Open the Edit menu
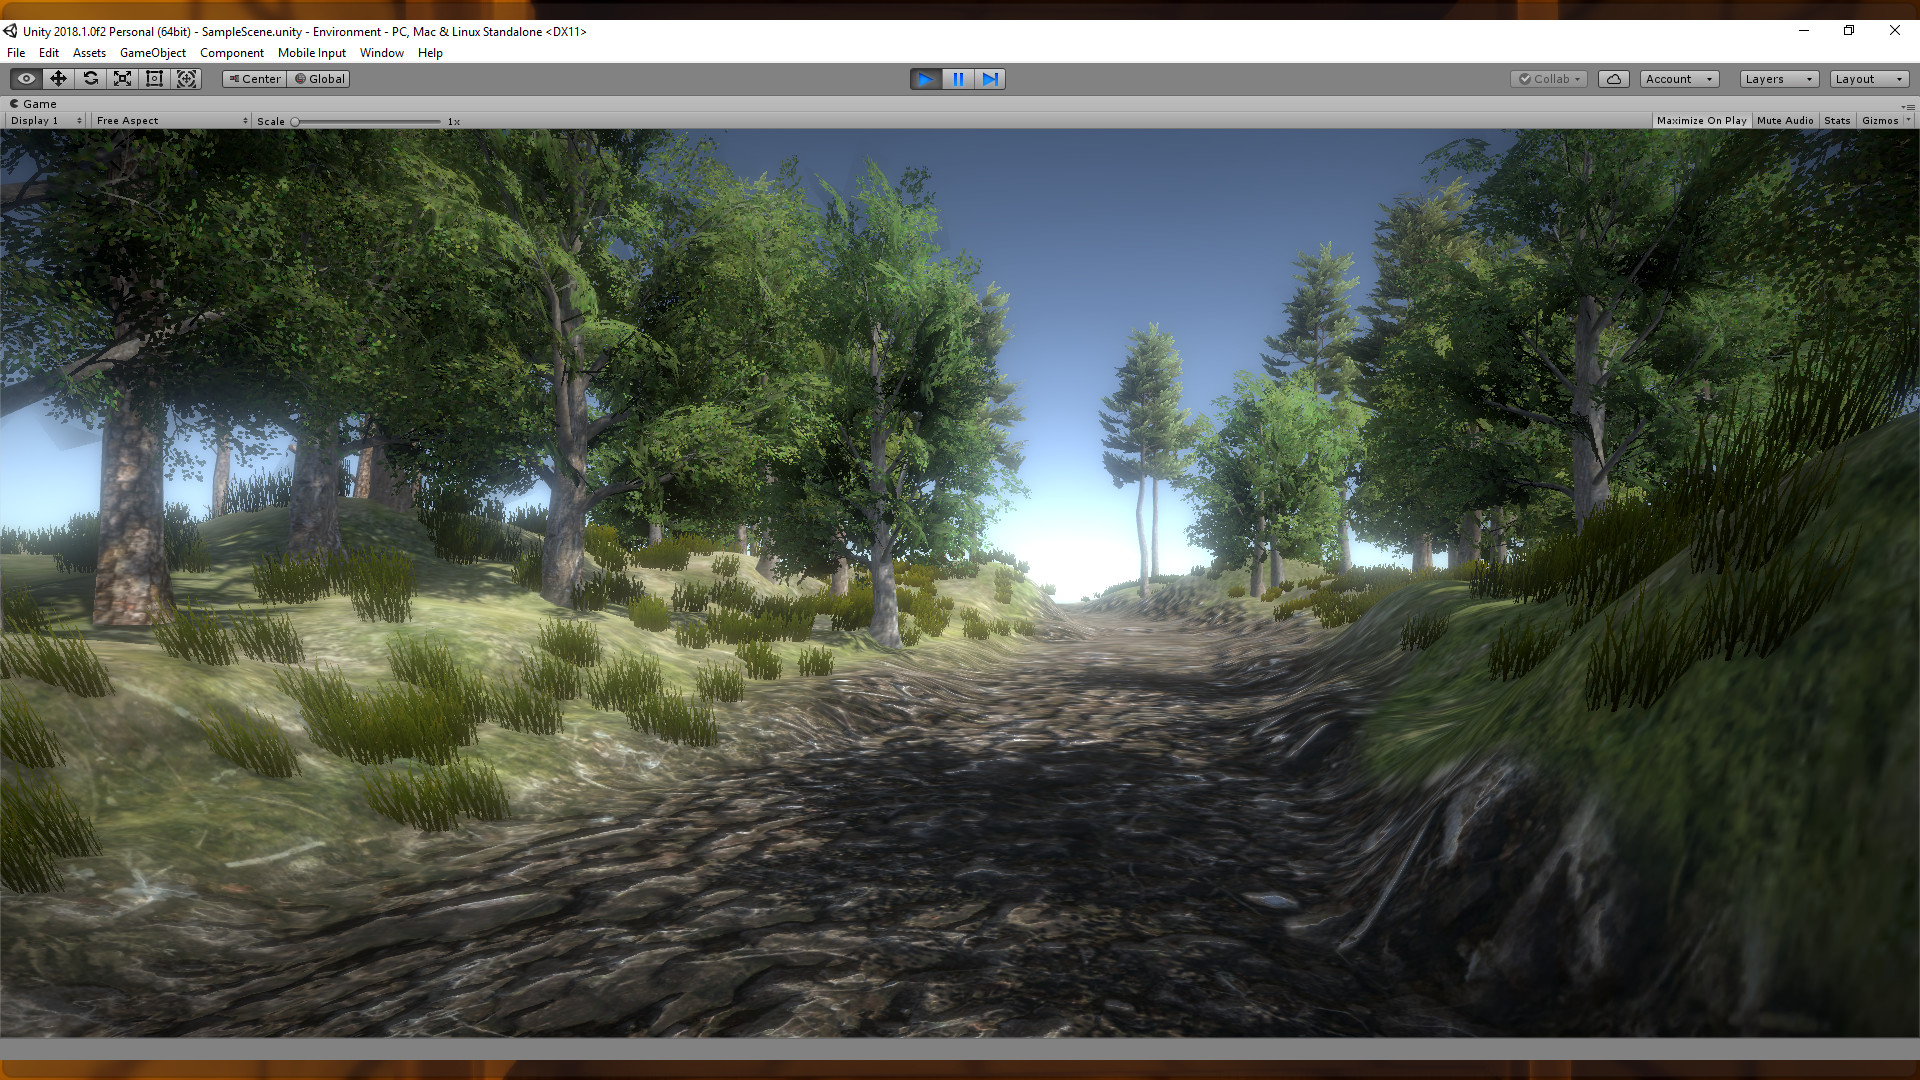The height and width of the screenshot is (1080, 1920). click(x=49, y=53)
